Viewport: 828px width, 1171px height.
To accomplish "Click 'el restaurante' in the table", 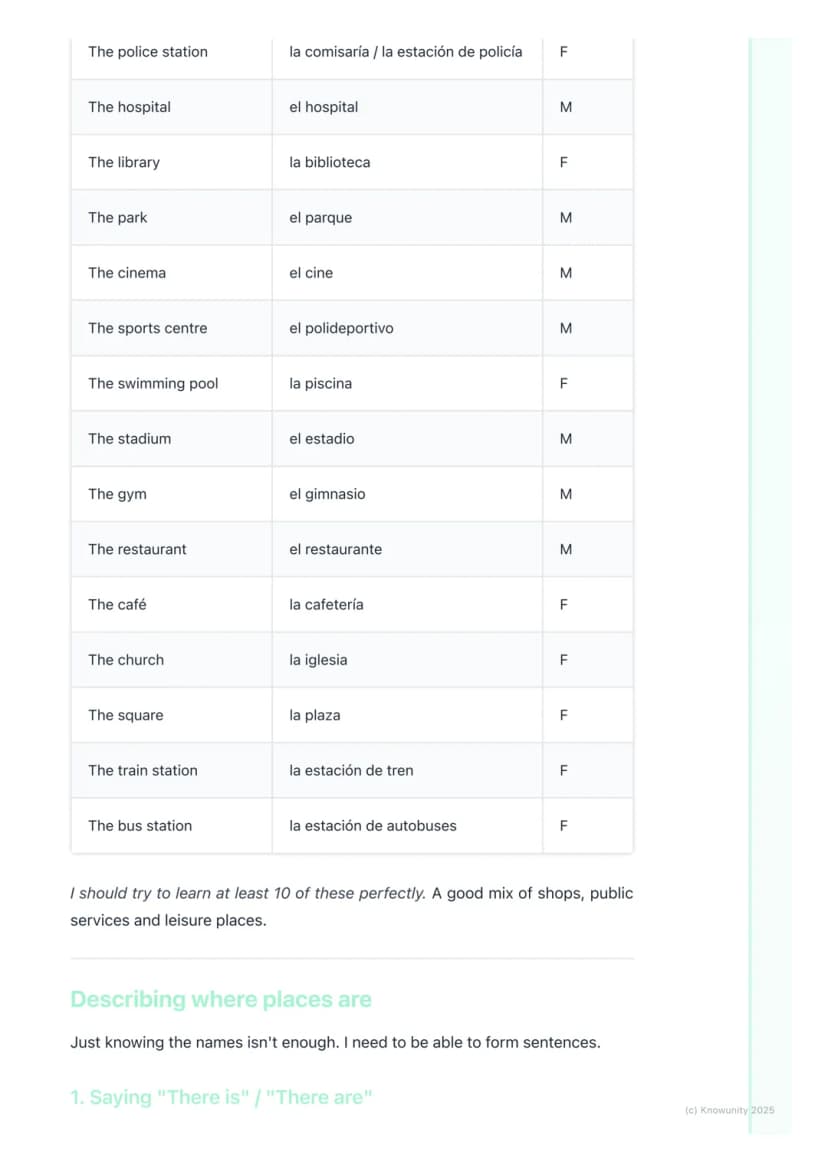I will pos(335,550).
